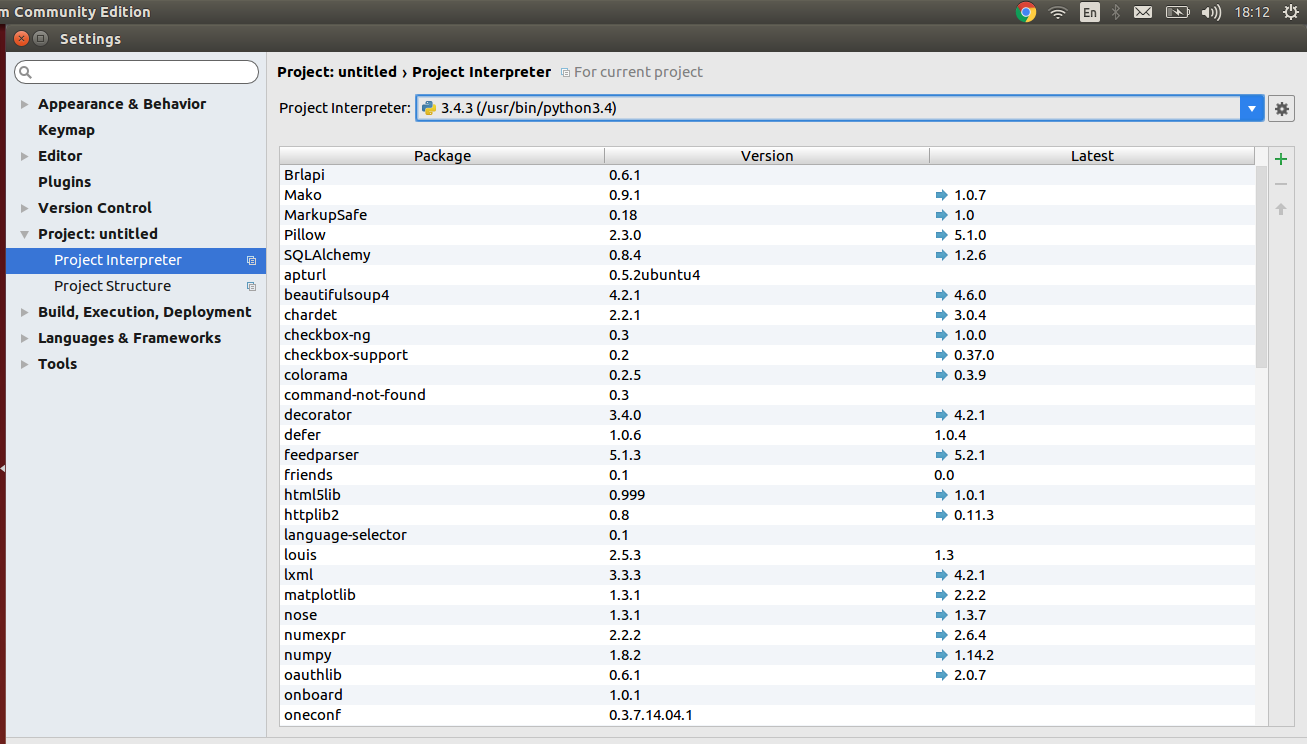Select the oneconf package row
Viewport: 1307px width, 744px height.
pos(767,715)
